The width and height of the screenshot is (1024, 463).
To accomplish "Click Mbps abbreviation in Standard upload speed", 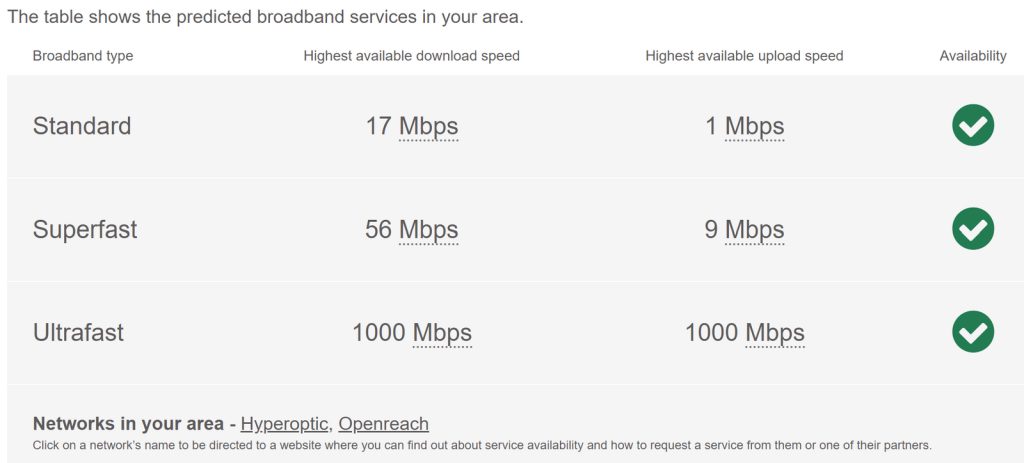I will 754,127.
